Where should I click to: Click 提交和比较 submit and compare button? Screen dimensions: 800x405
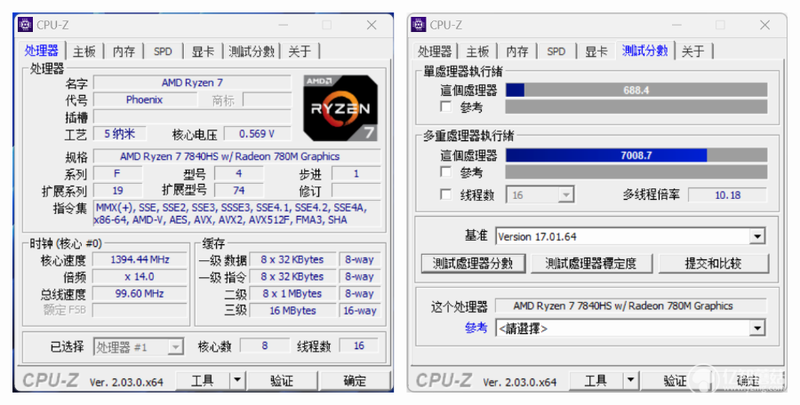[713, 263]
